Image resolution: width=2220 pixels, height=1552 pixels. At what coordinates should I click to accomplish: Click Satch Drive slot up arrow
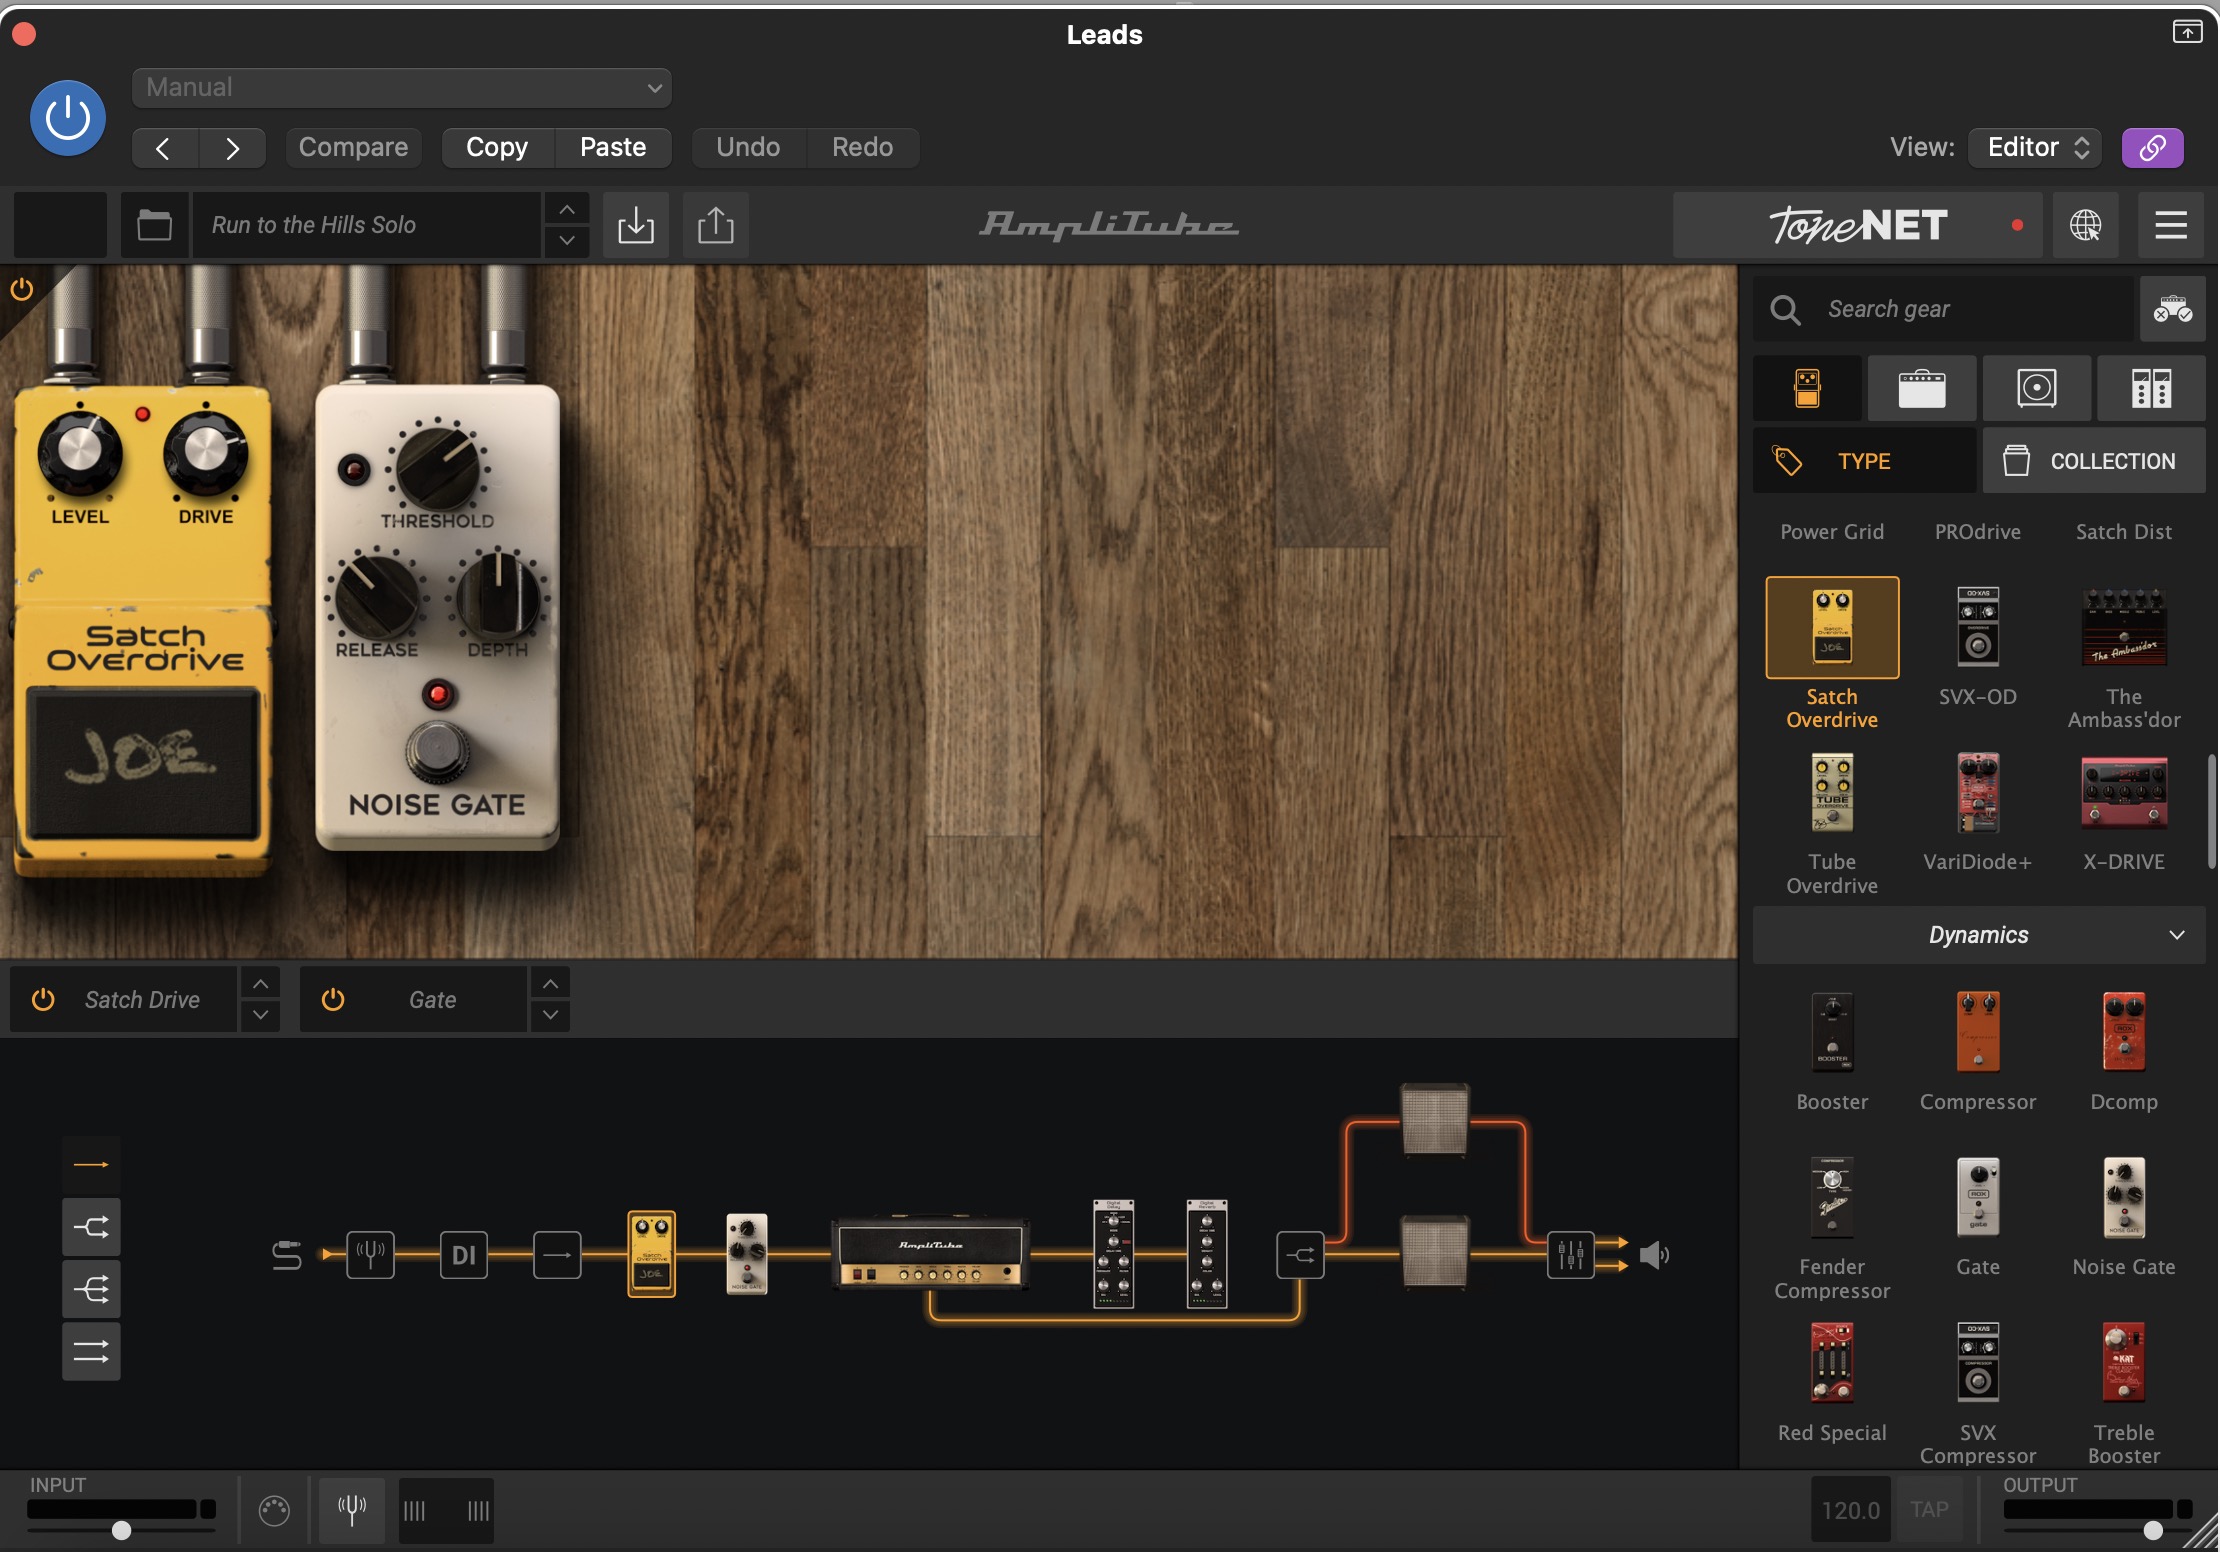click(x=260, y=984)
